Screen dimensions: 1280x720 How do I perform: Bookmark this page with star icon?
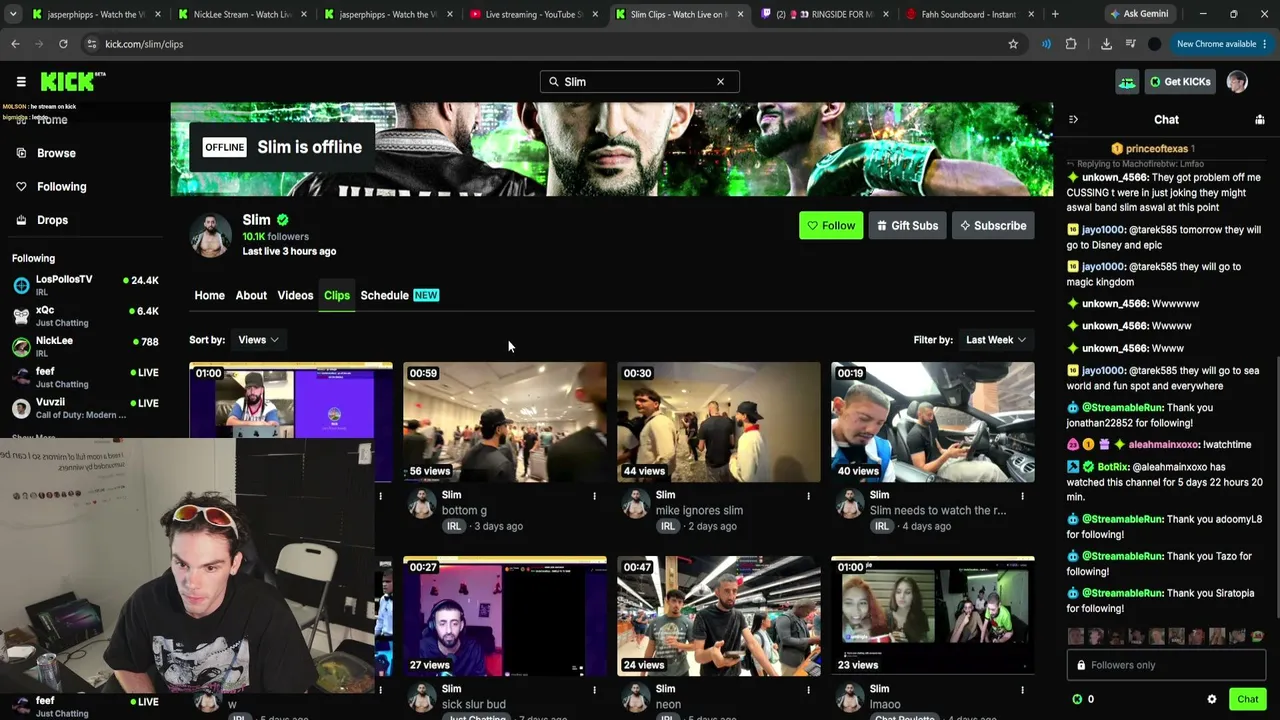(1013, 44)
